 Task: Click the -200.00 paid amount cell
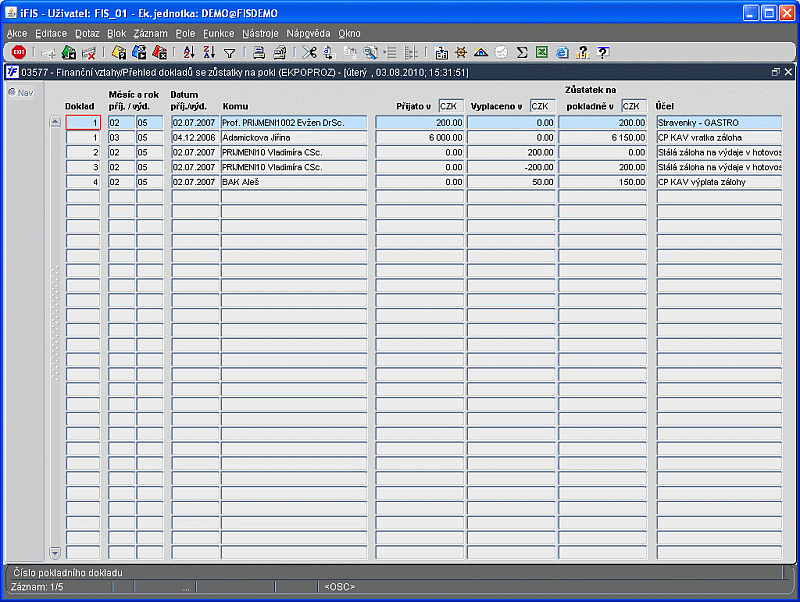(511, 167)
